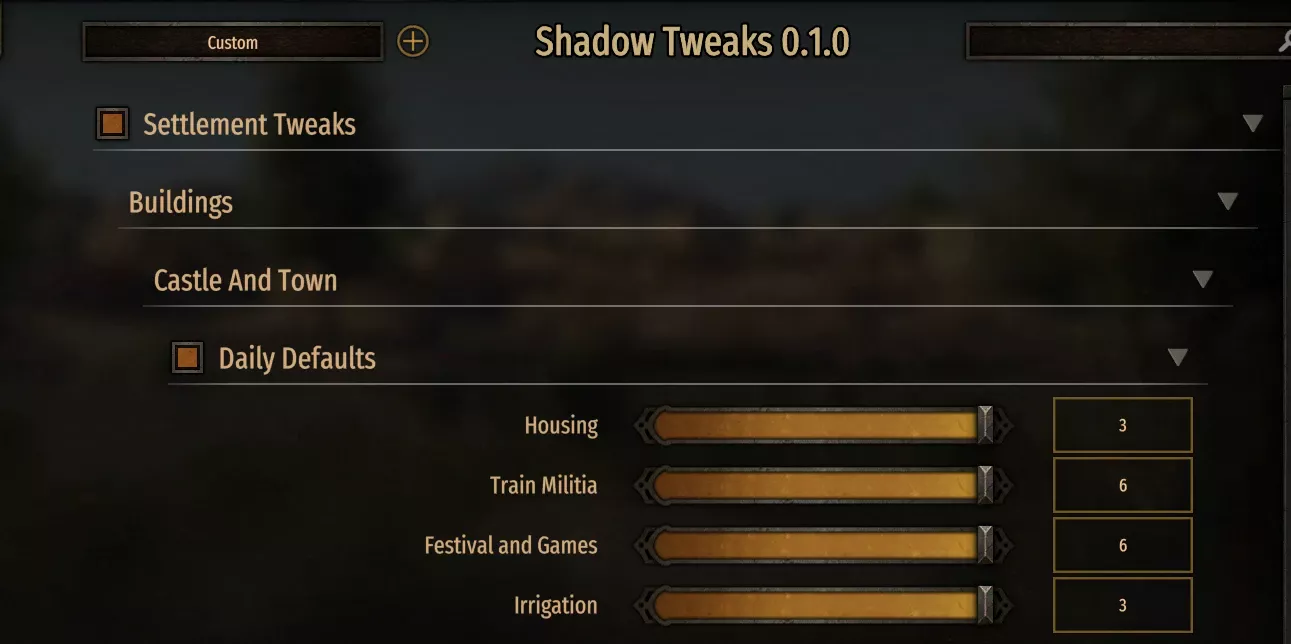Click the Shadow Tweaks 0.1.0 title
This screenshot has height=644, width=1291.
691,42
